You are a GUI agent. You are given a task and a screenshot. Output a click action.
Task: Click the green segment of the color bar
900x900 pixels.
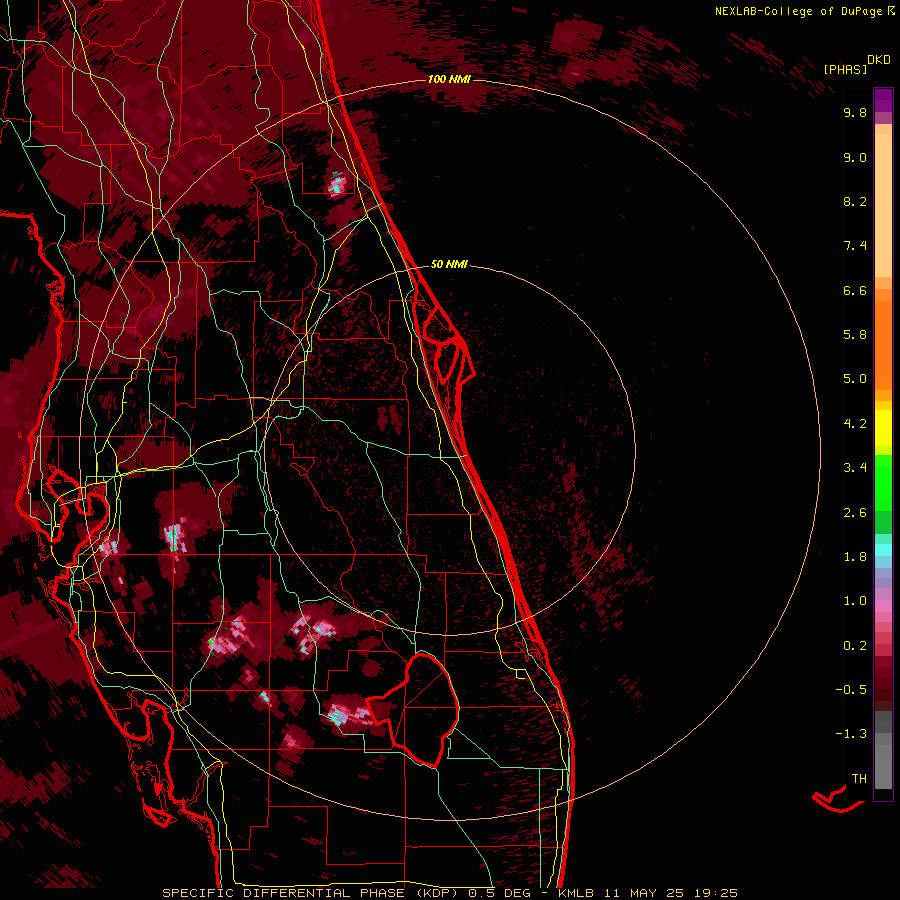pyautogui.click(x=883, y=482)
